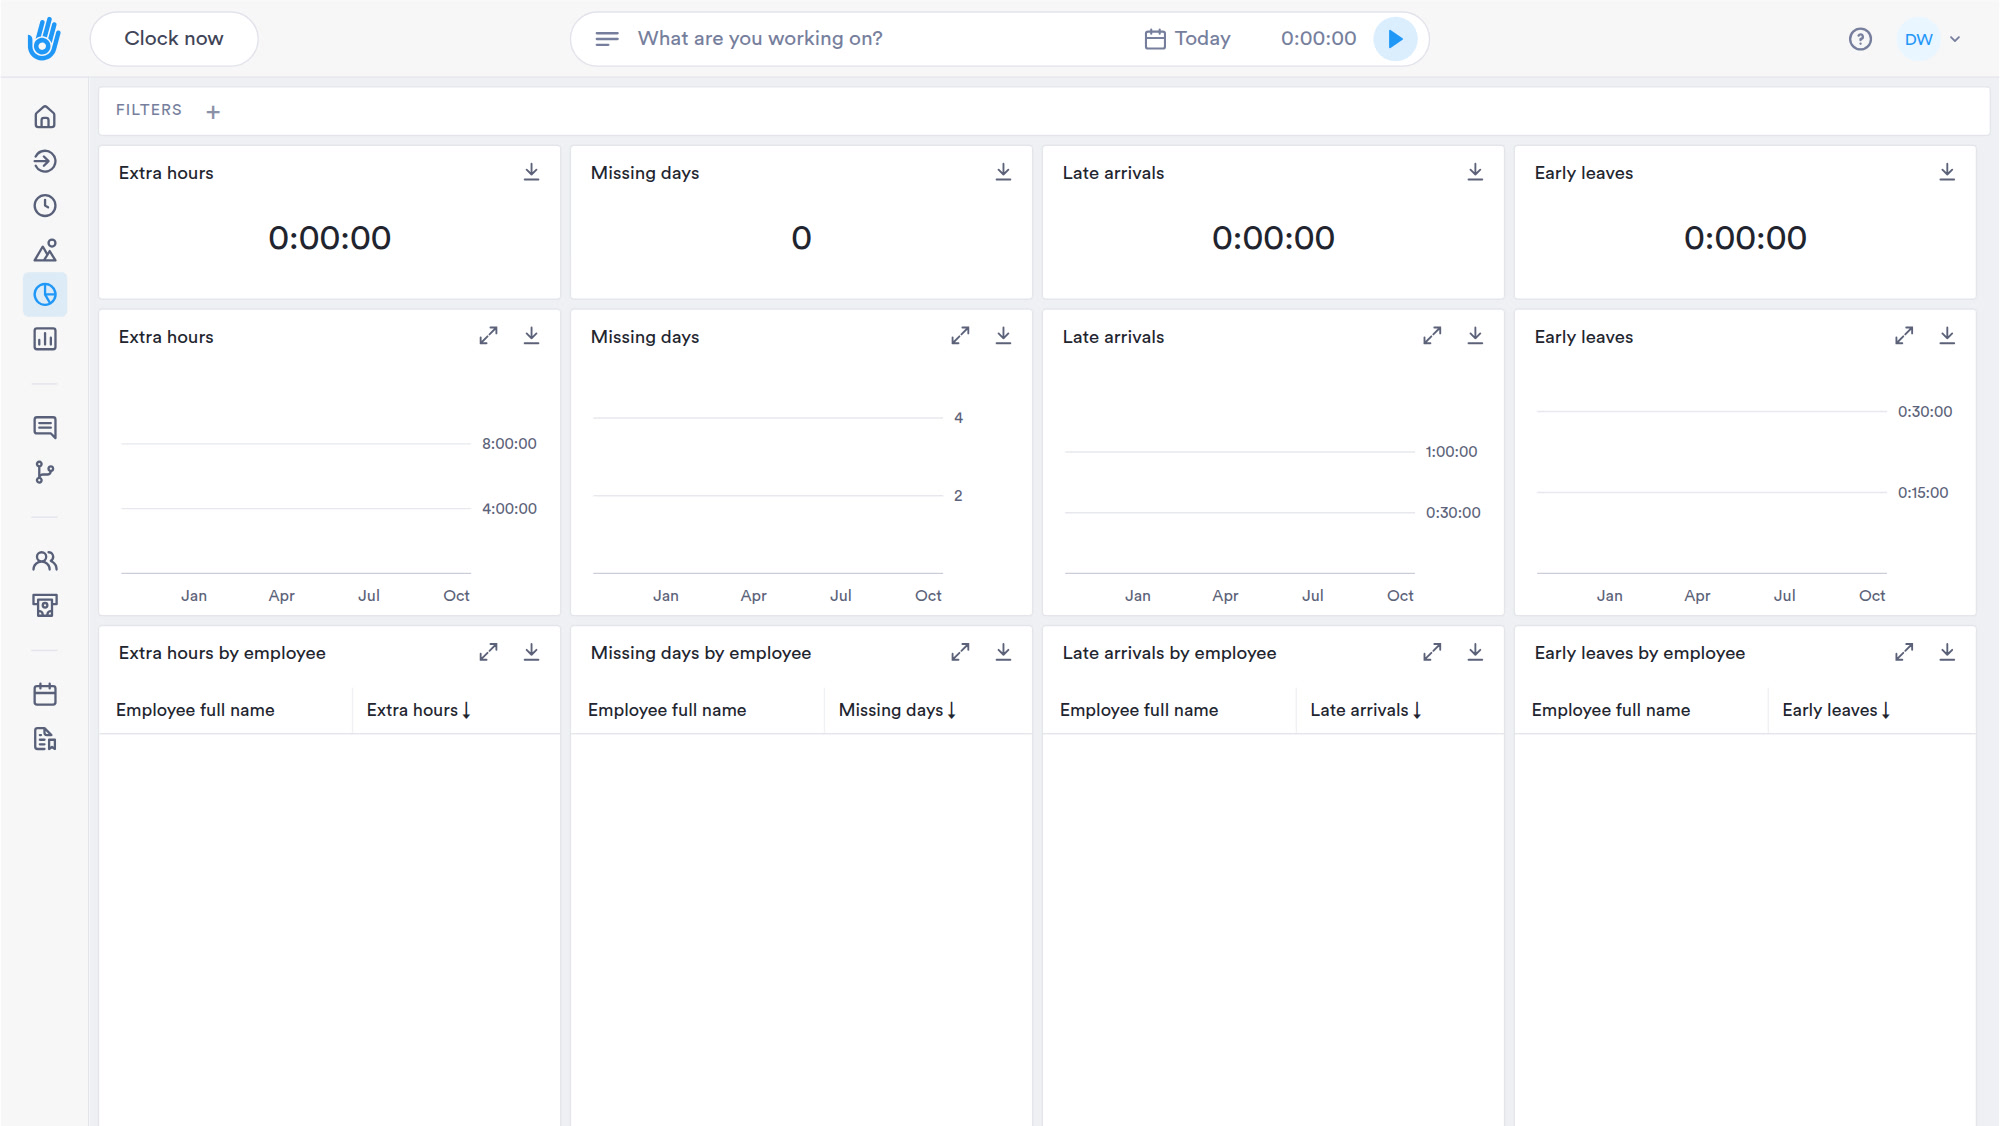Sort by Missing days column header

point(897,710)
